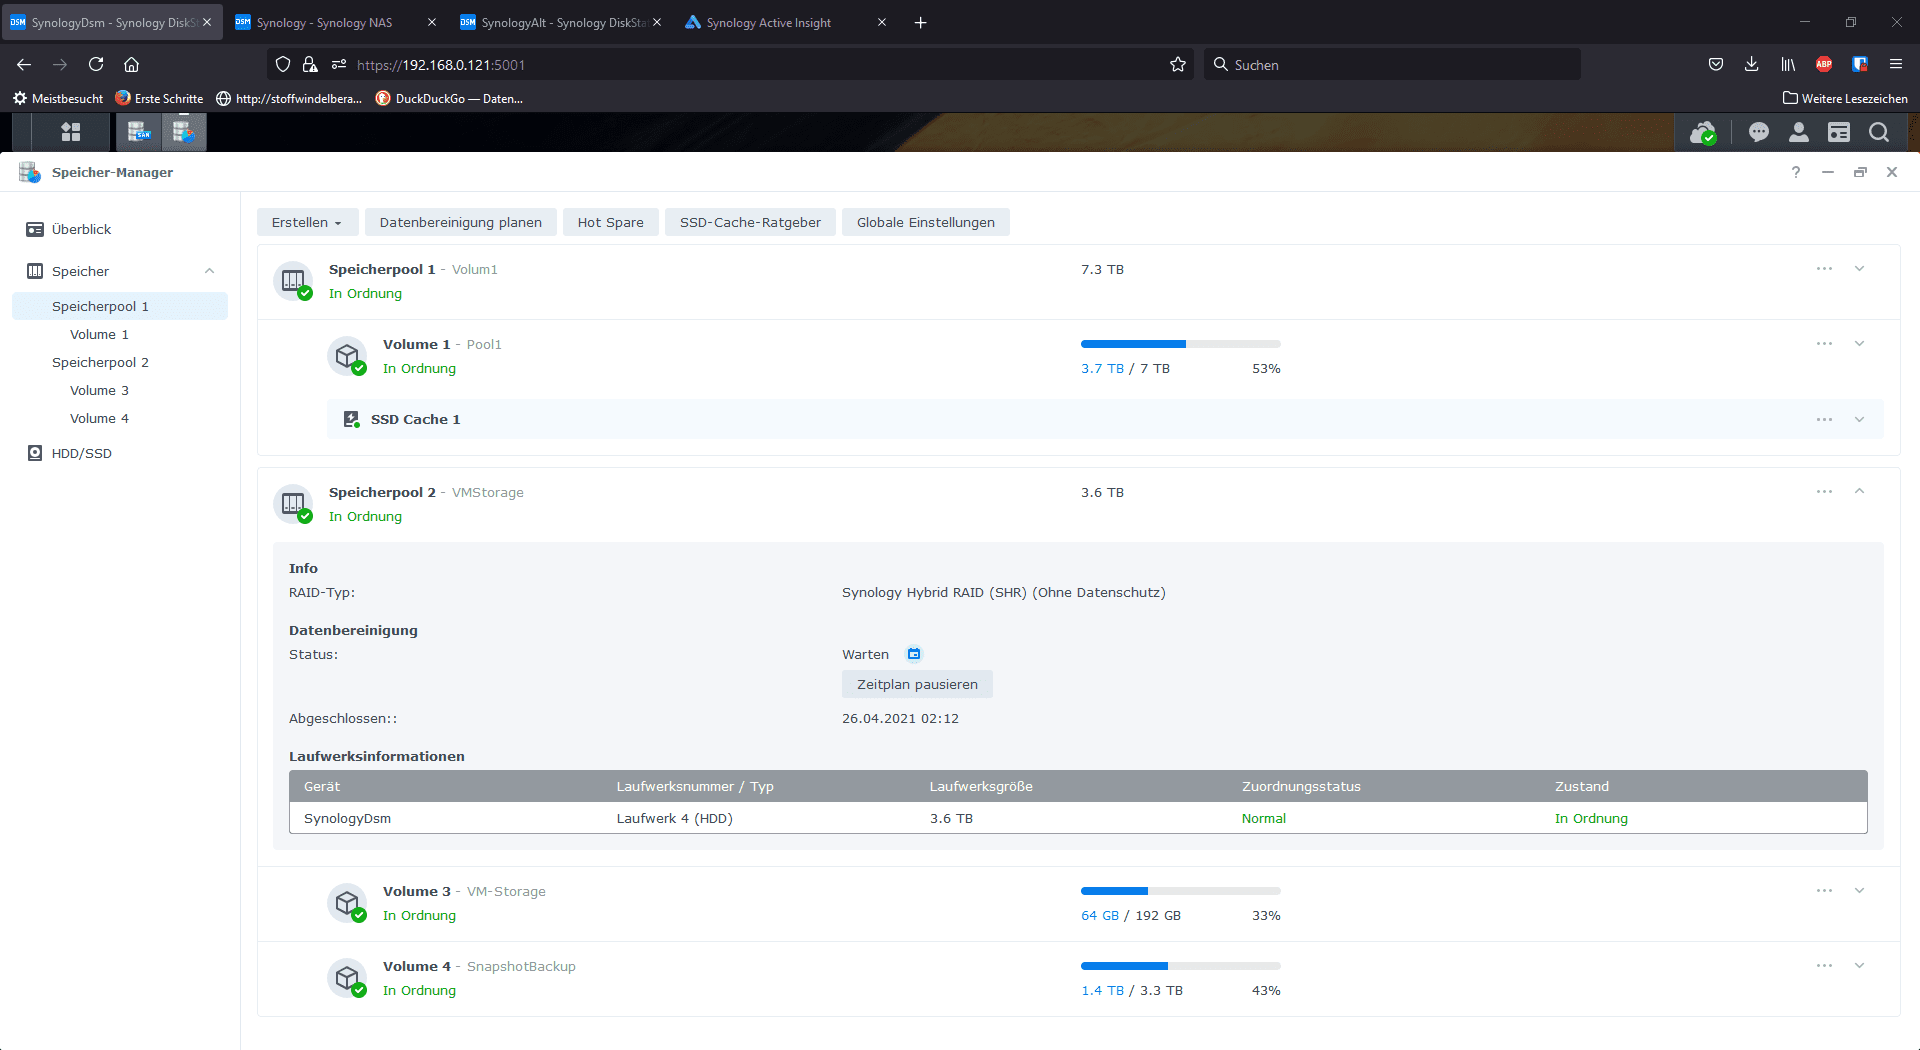Click the SSD Cache 1 icon
The image size is (1920, 1050).
pyautogui.click(x=351, y=419)
